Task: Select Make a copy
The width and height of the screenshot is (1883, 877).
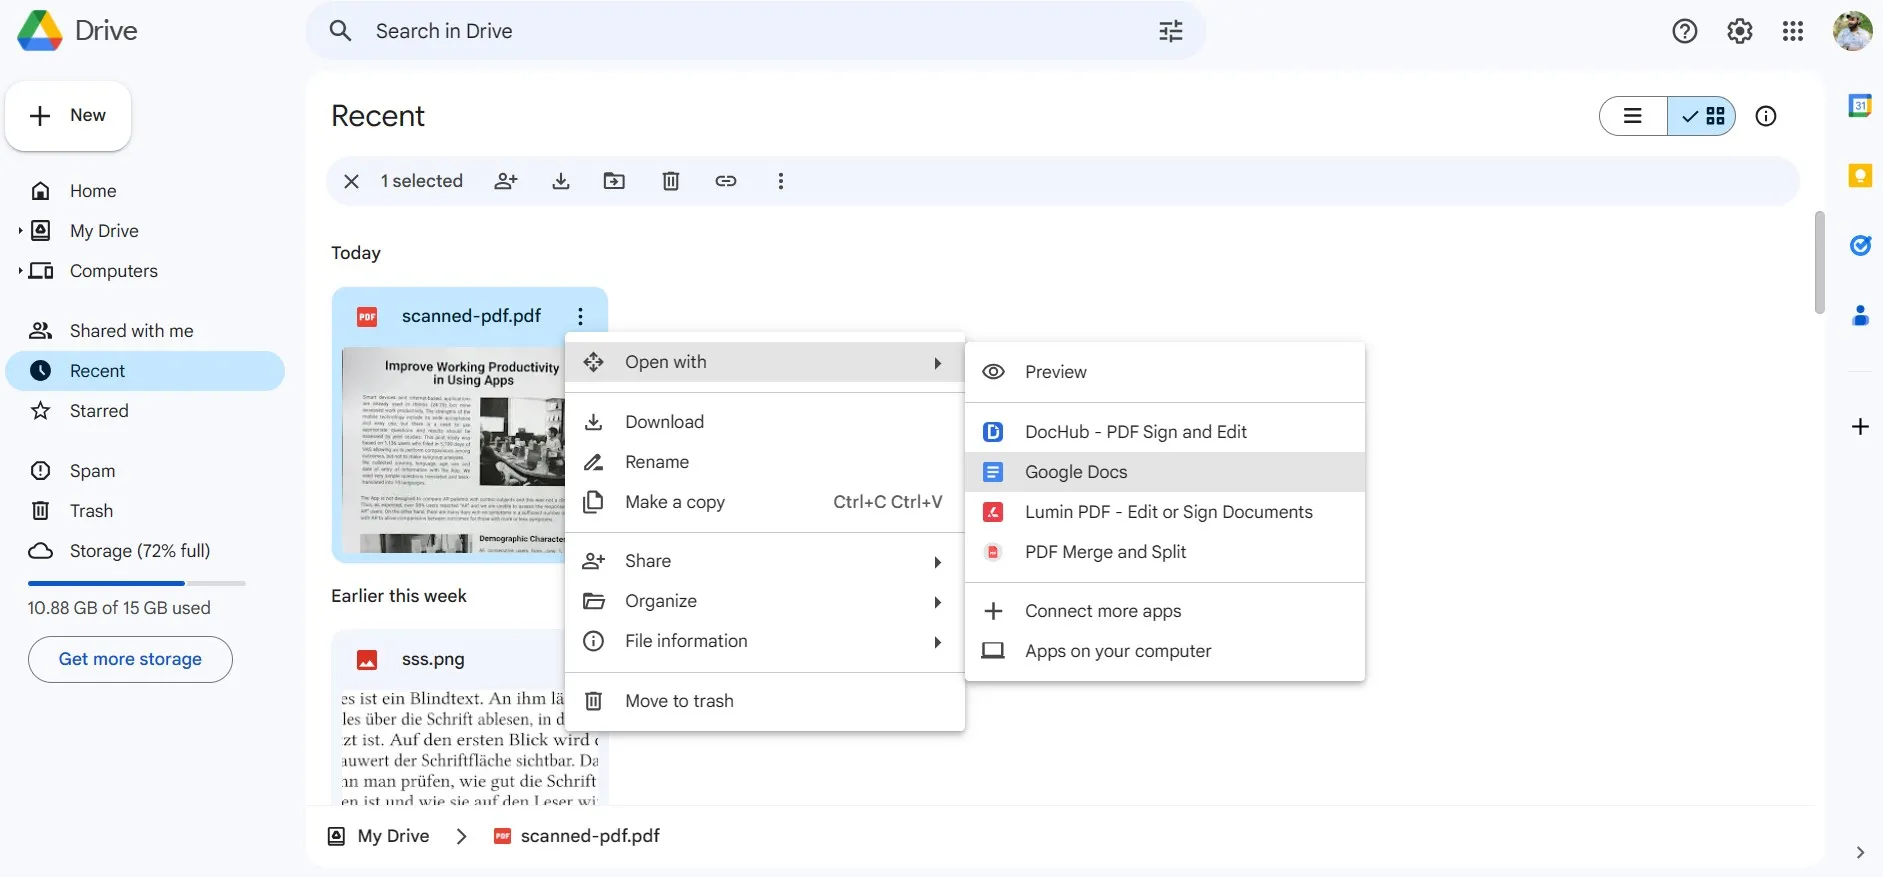Action: [764, 502]
